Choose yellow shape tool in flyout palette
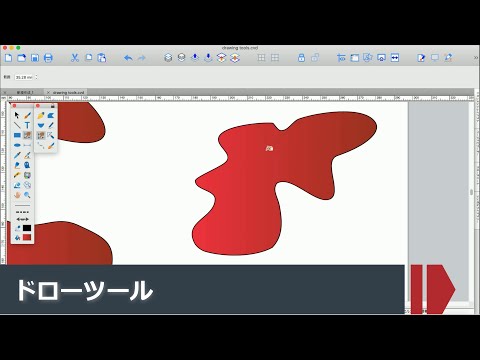This screenshot has height=360, width=480. click(41, 115)
